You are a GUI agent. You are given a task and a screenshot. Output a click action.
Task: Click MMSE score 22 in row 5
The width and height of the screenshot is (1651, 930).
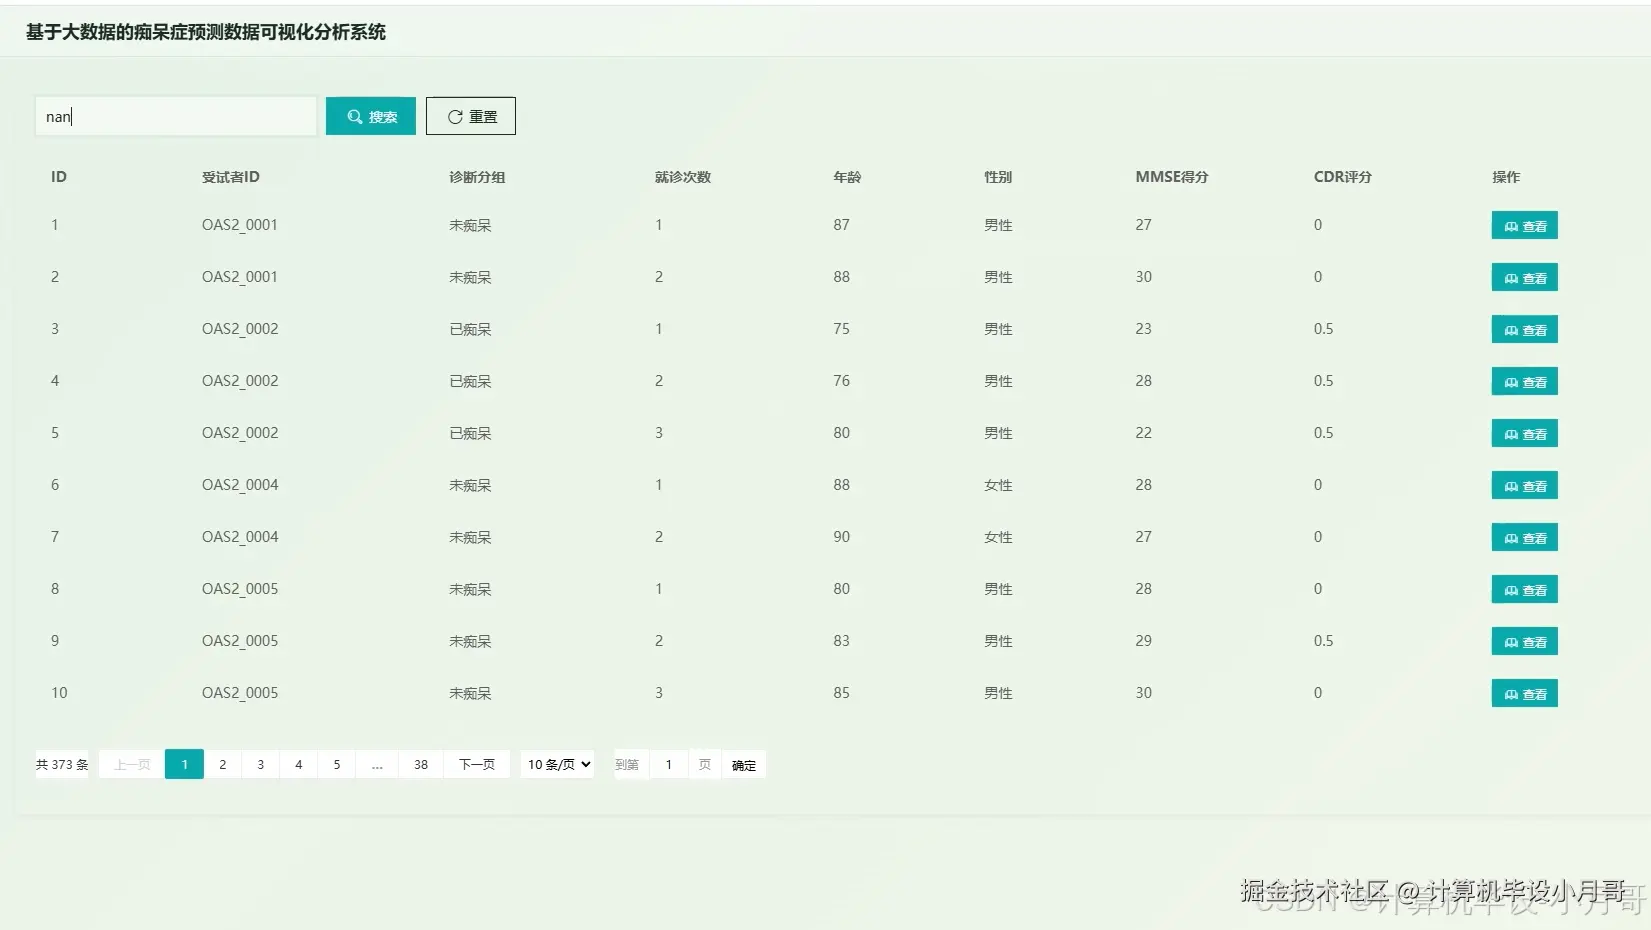tap(1144, 433)
